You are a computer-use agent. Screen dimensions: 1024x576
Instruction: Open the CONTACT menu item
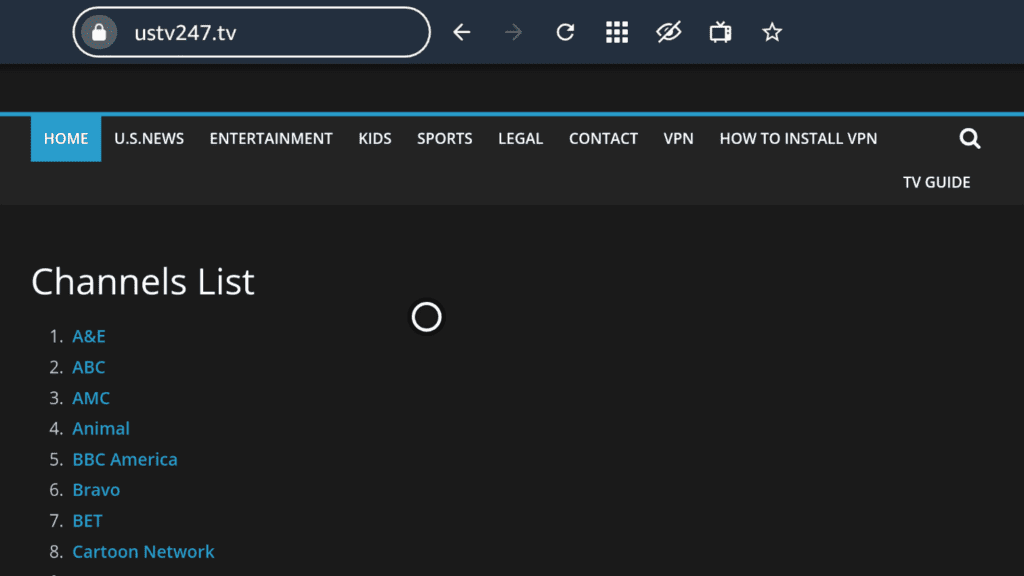tap(603, 138)
